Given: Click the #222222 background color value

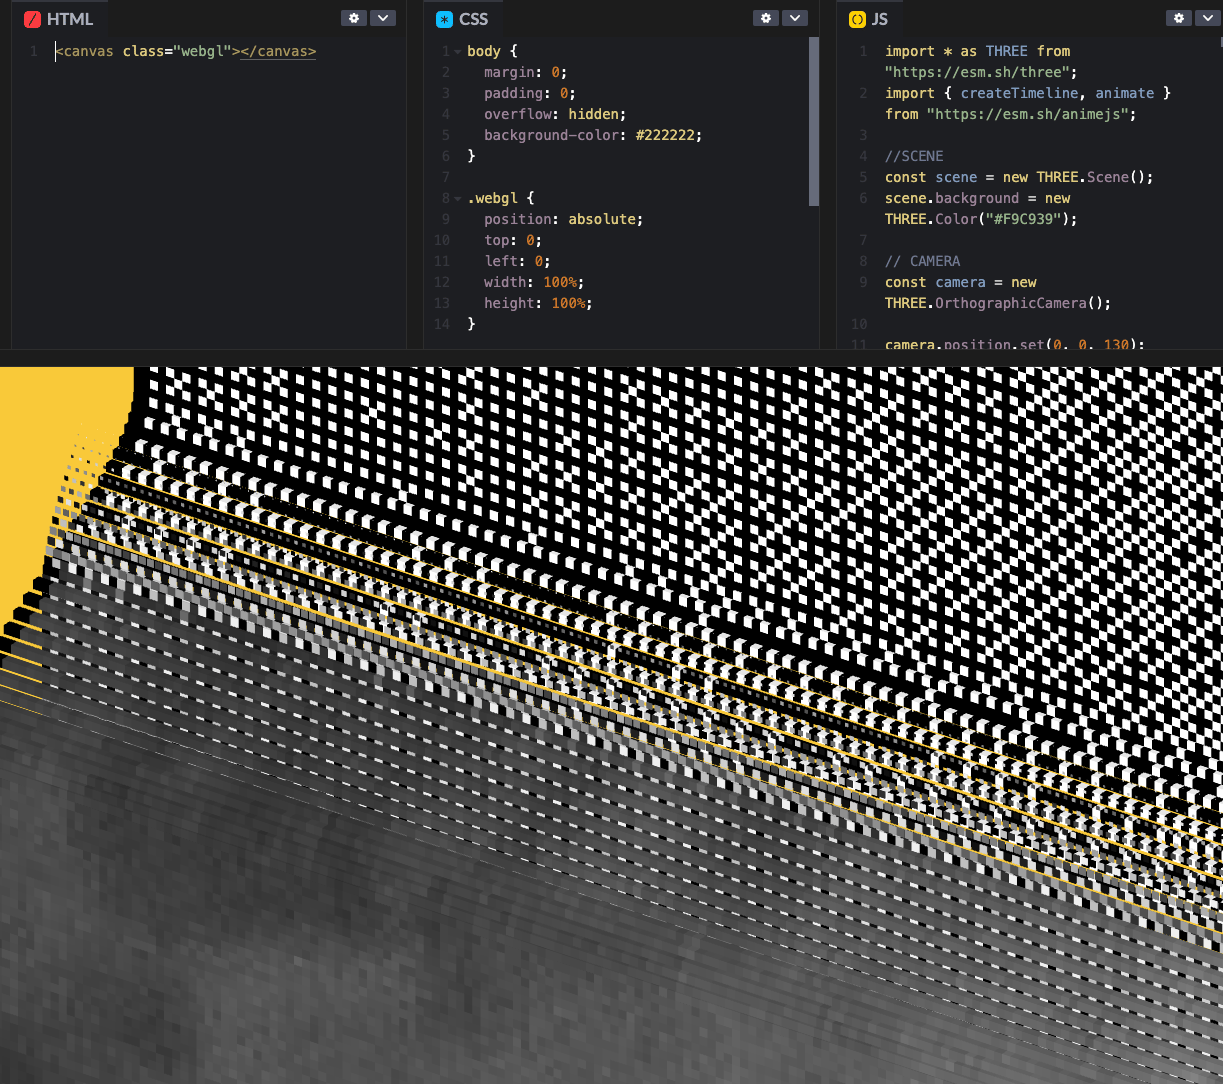Looking at the screenshot, I should pyautogui.click(x=668, y=135).
